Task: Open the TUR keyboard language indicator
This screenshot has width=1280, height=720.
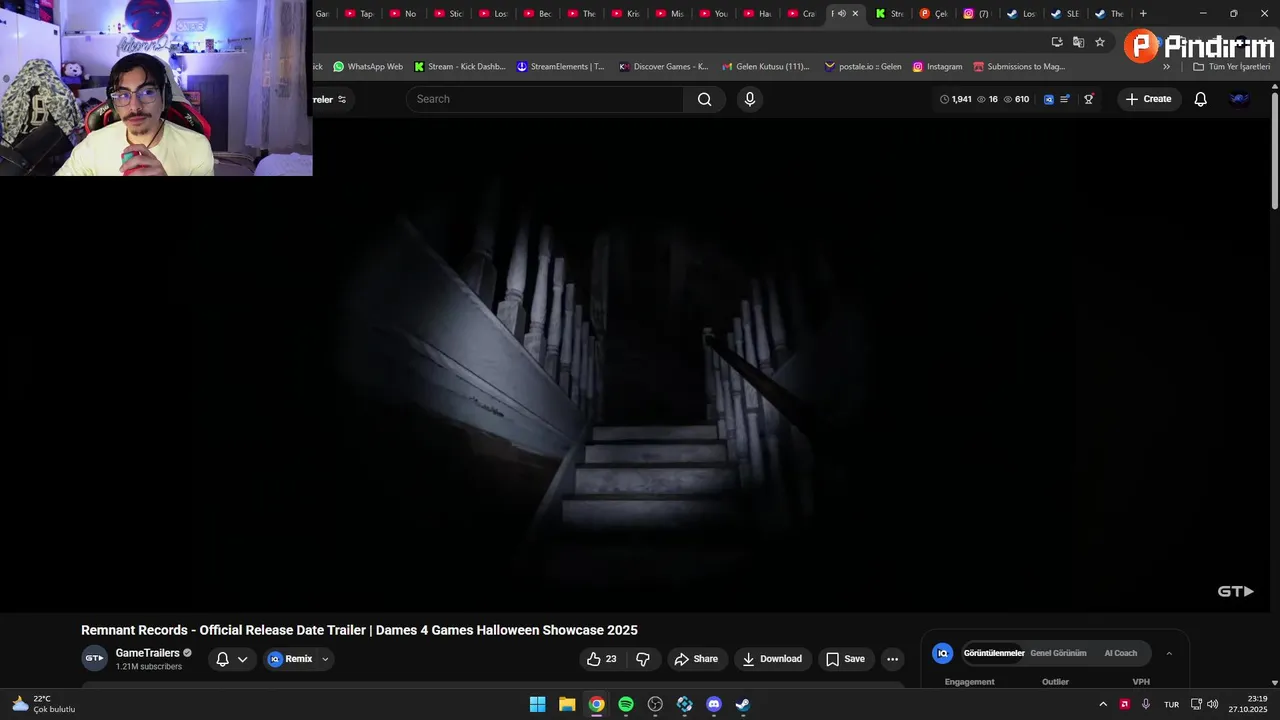Action: pyautogui.click(x=1171, y=704)
